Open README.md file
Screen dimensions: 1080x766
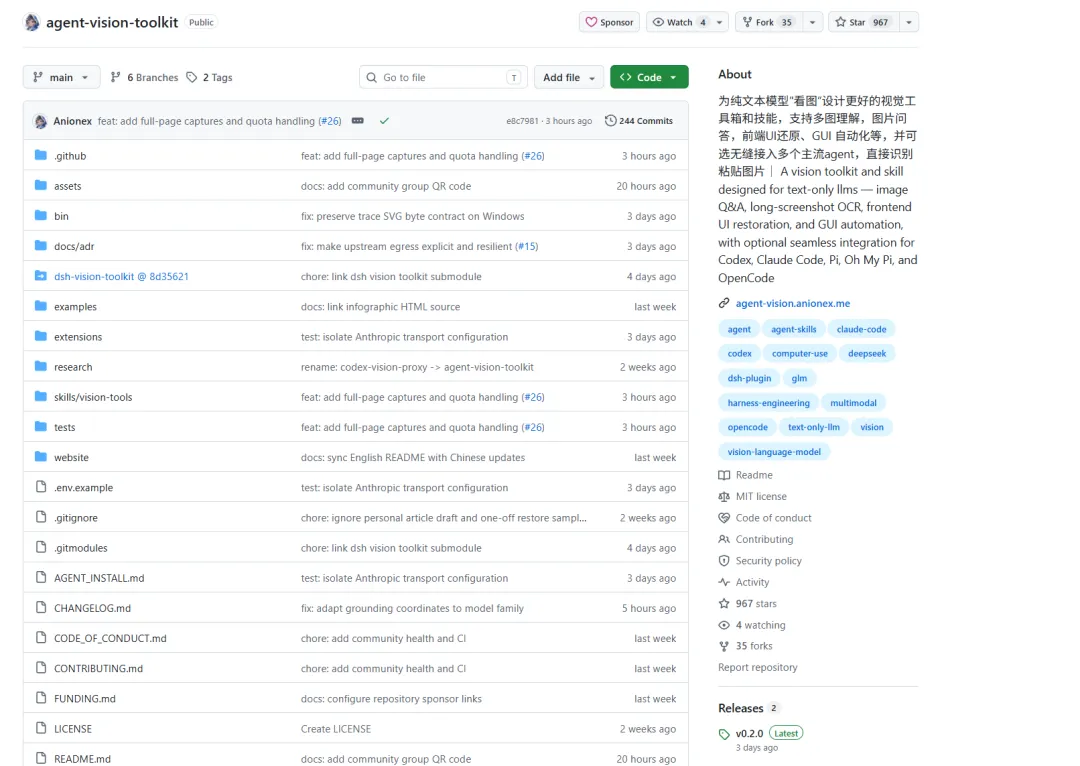(x=82, y=758)
